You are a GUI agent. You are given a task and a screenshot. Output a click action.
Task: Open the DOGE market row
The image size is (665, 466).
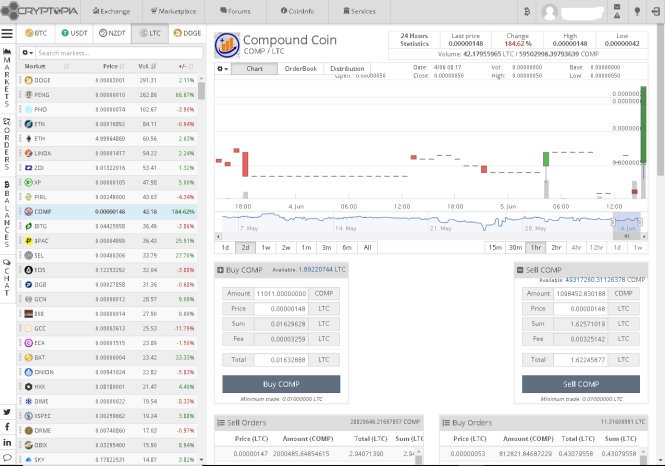(x=107, y=80)
